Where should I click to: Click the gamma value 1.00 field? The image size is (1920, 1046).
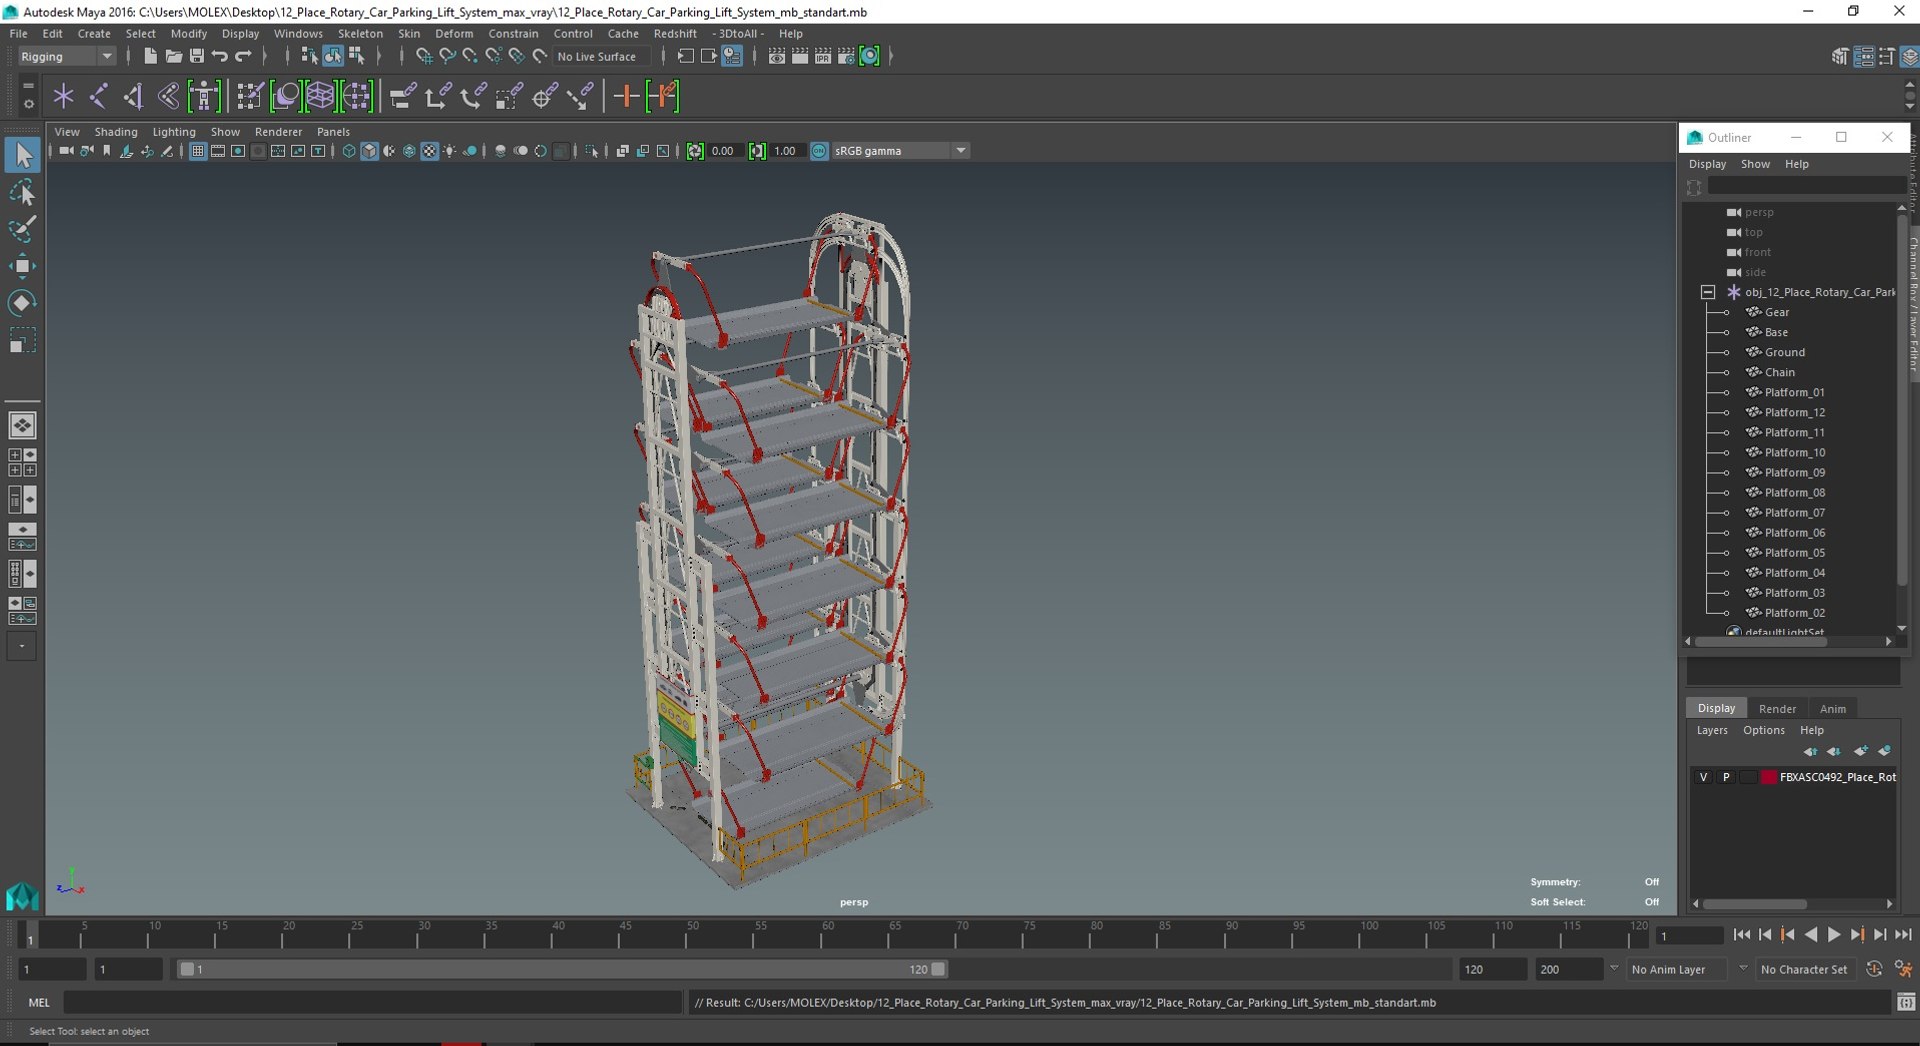point(786,151)
